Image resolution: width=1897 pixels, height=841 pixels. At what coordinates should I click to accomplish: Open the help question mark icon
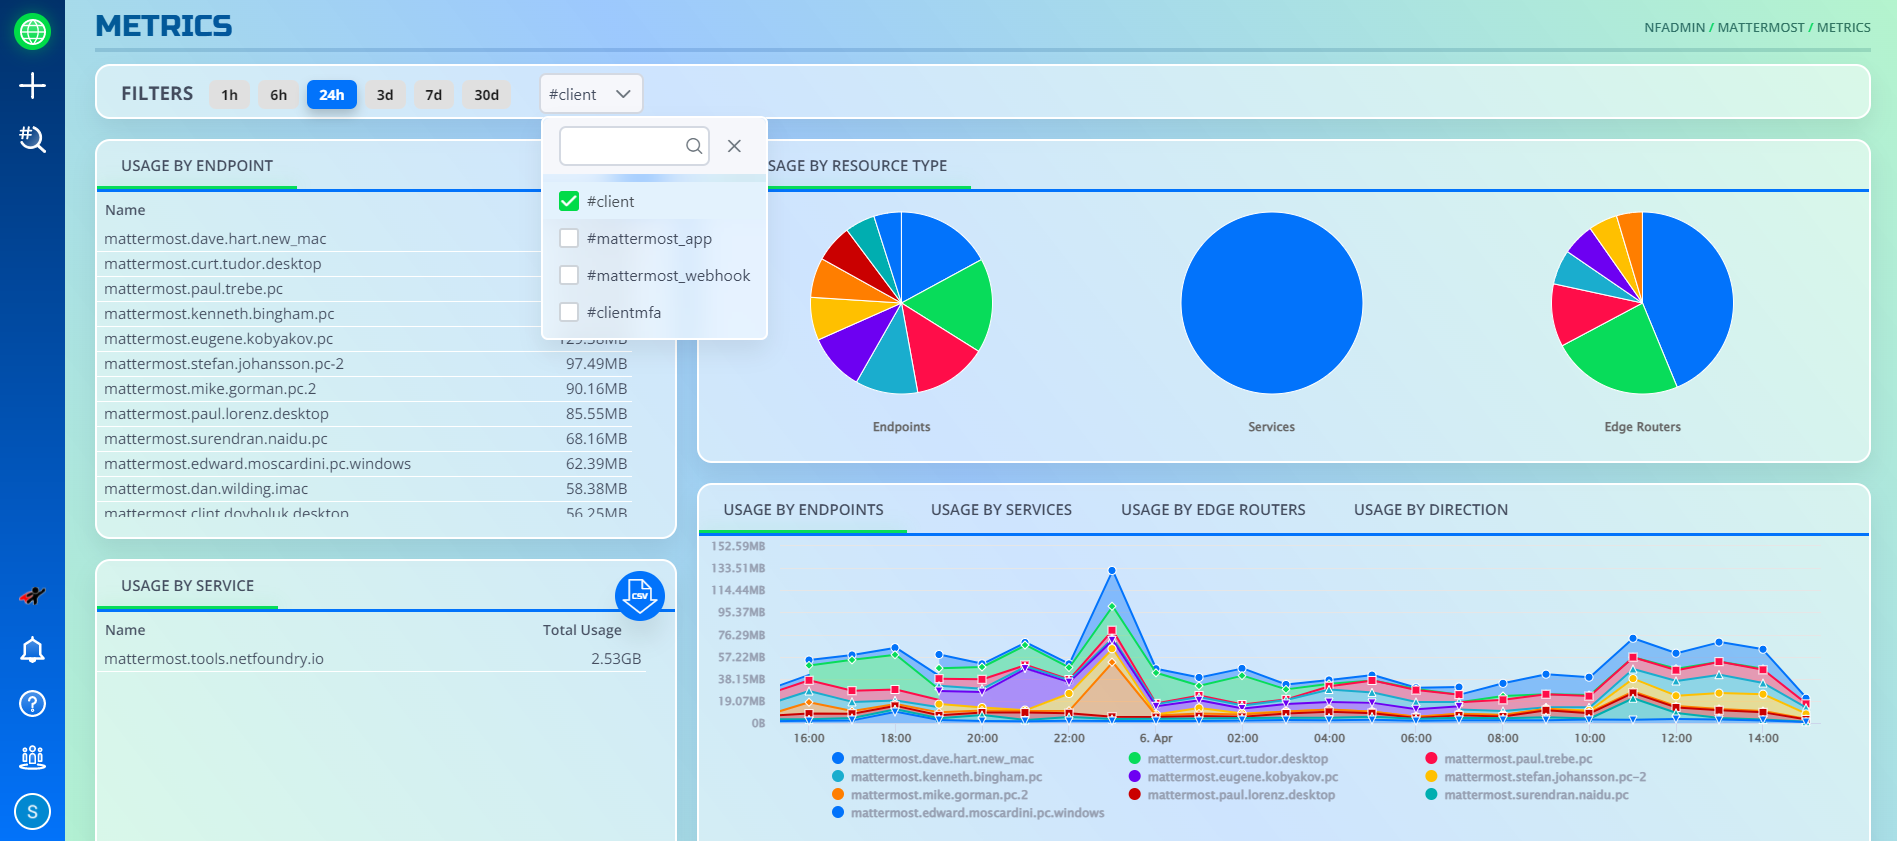coord(32,704)
